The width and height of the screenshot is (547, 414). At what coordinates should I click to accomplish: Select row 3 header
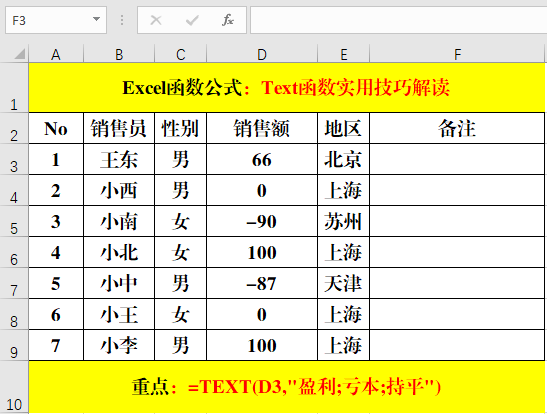(14, 159)
